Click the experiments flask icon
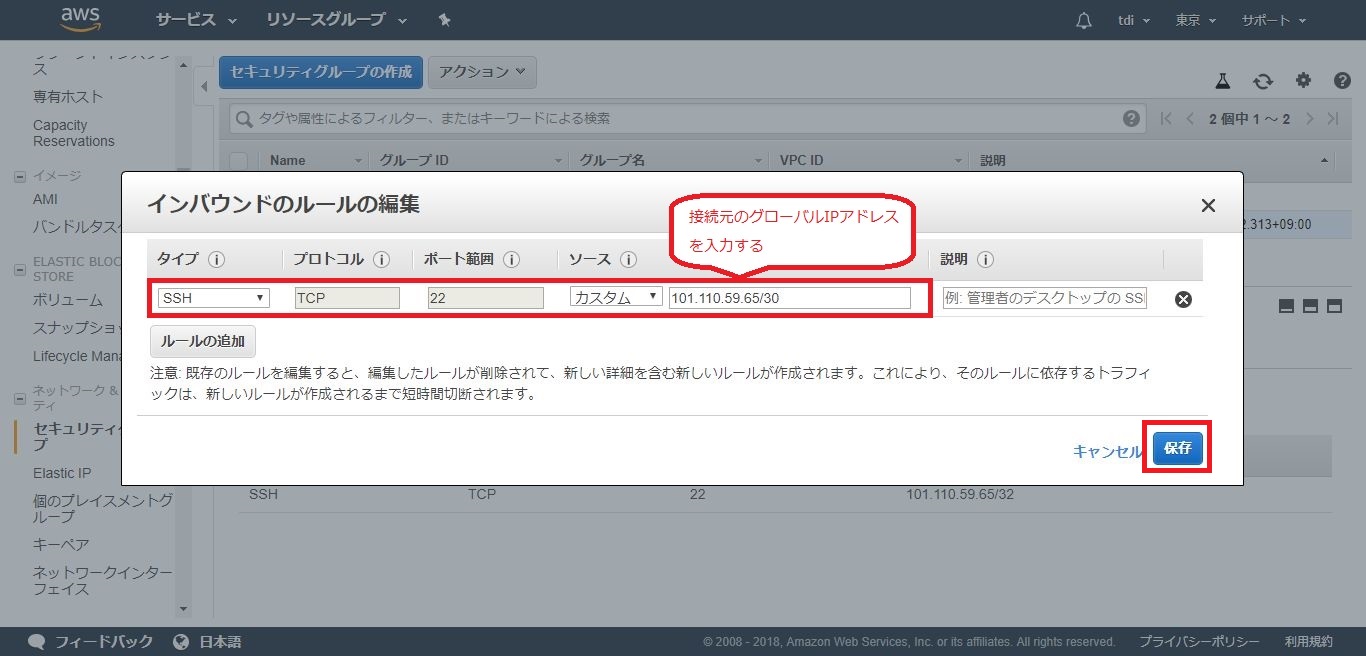 (x=1222, y=81)
